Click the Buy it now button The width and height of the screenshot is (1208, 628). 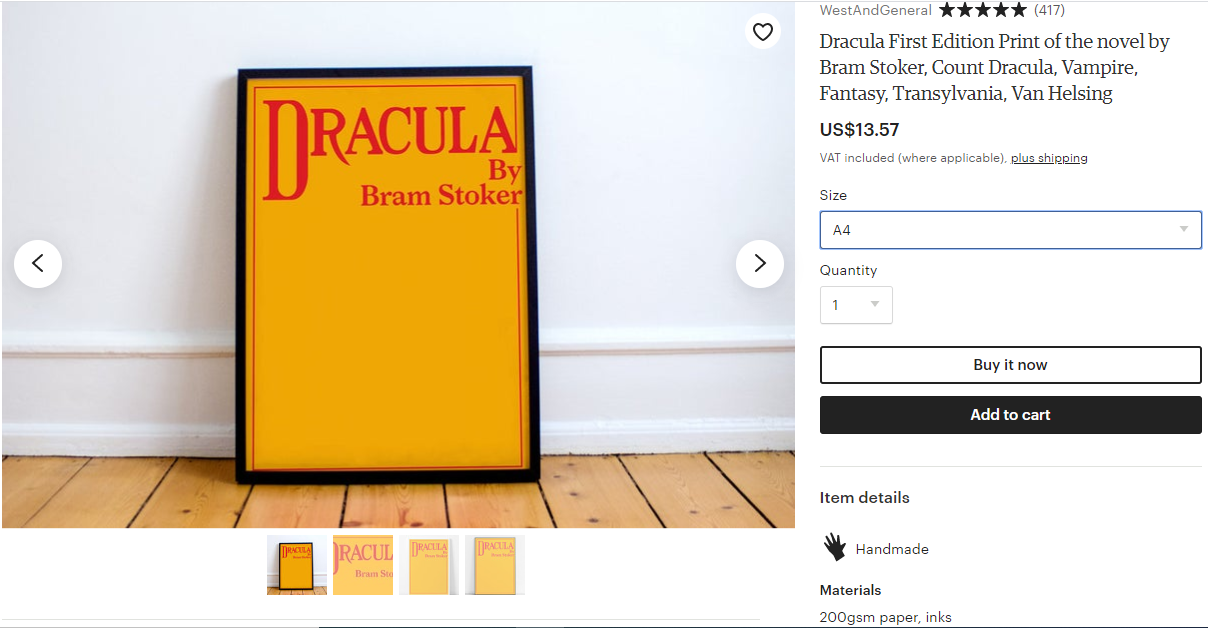[x=1011, y=365]
